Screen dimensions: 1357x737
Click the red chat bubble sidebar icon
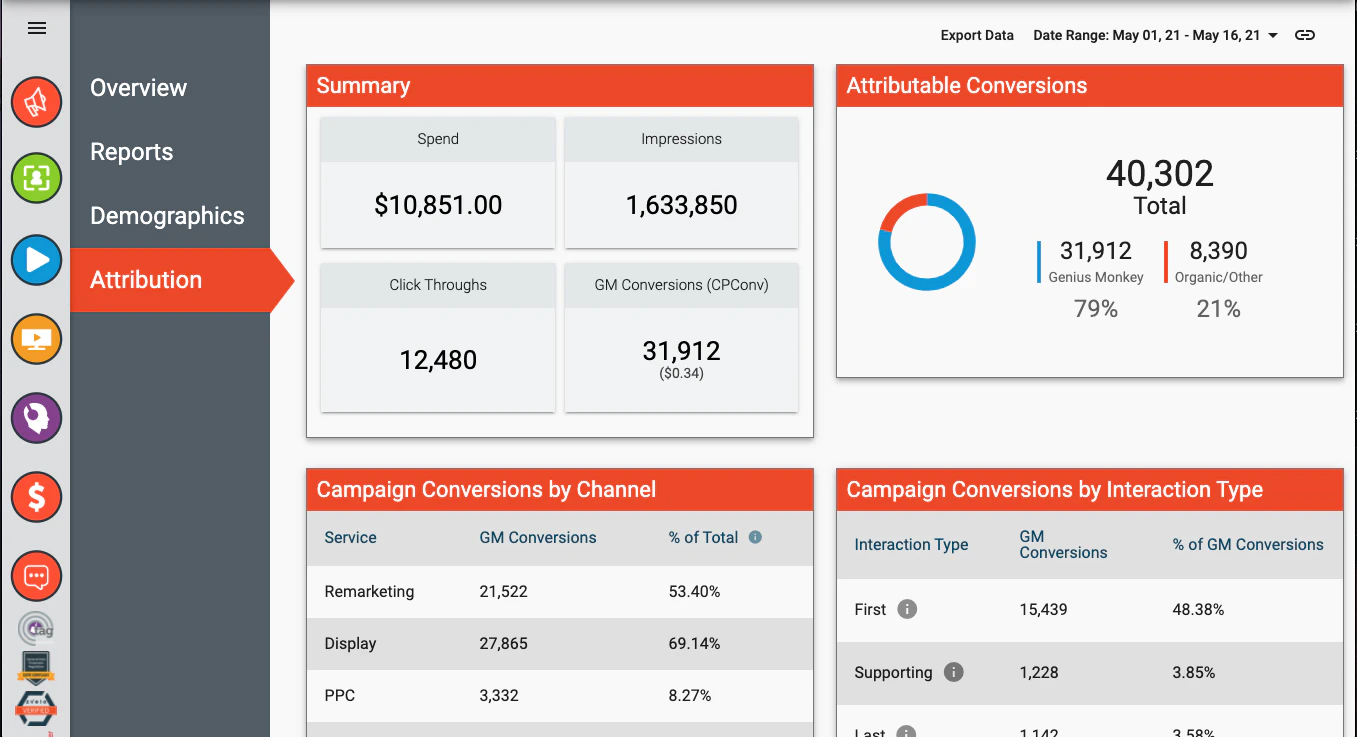coord(37,576)
